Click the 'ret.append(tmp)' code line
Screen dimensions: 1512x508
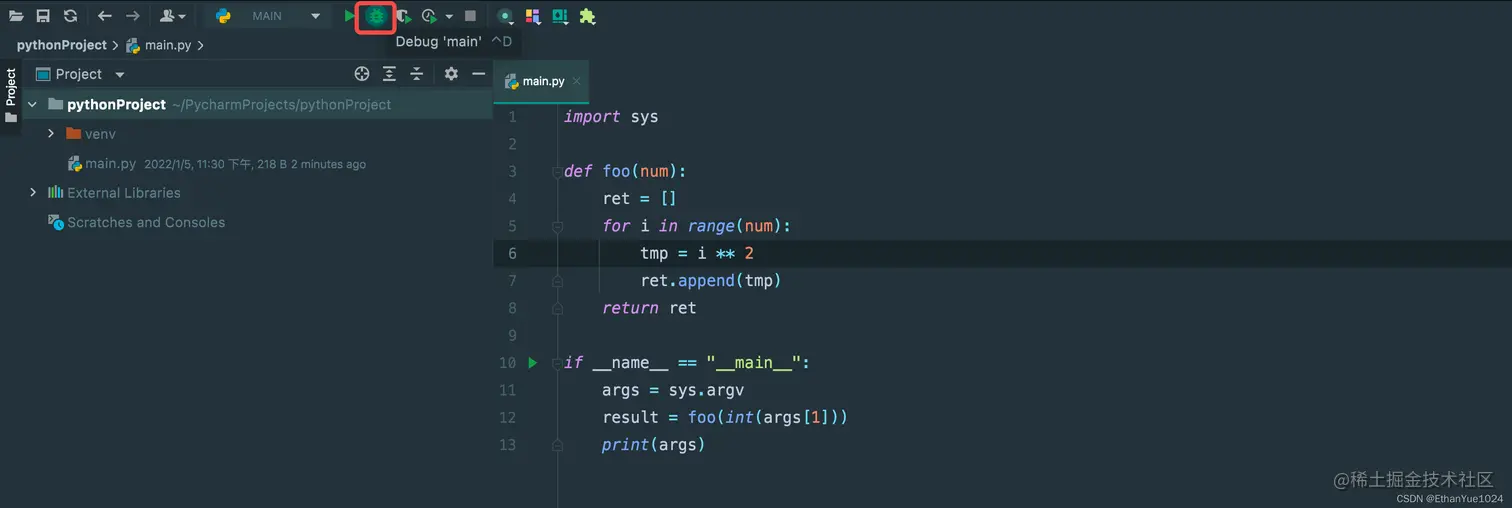711,281
